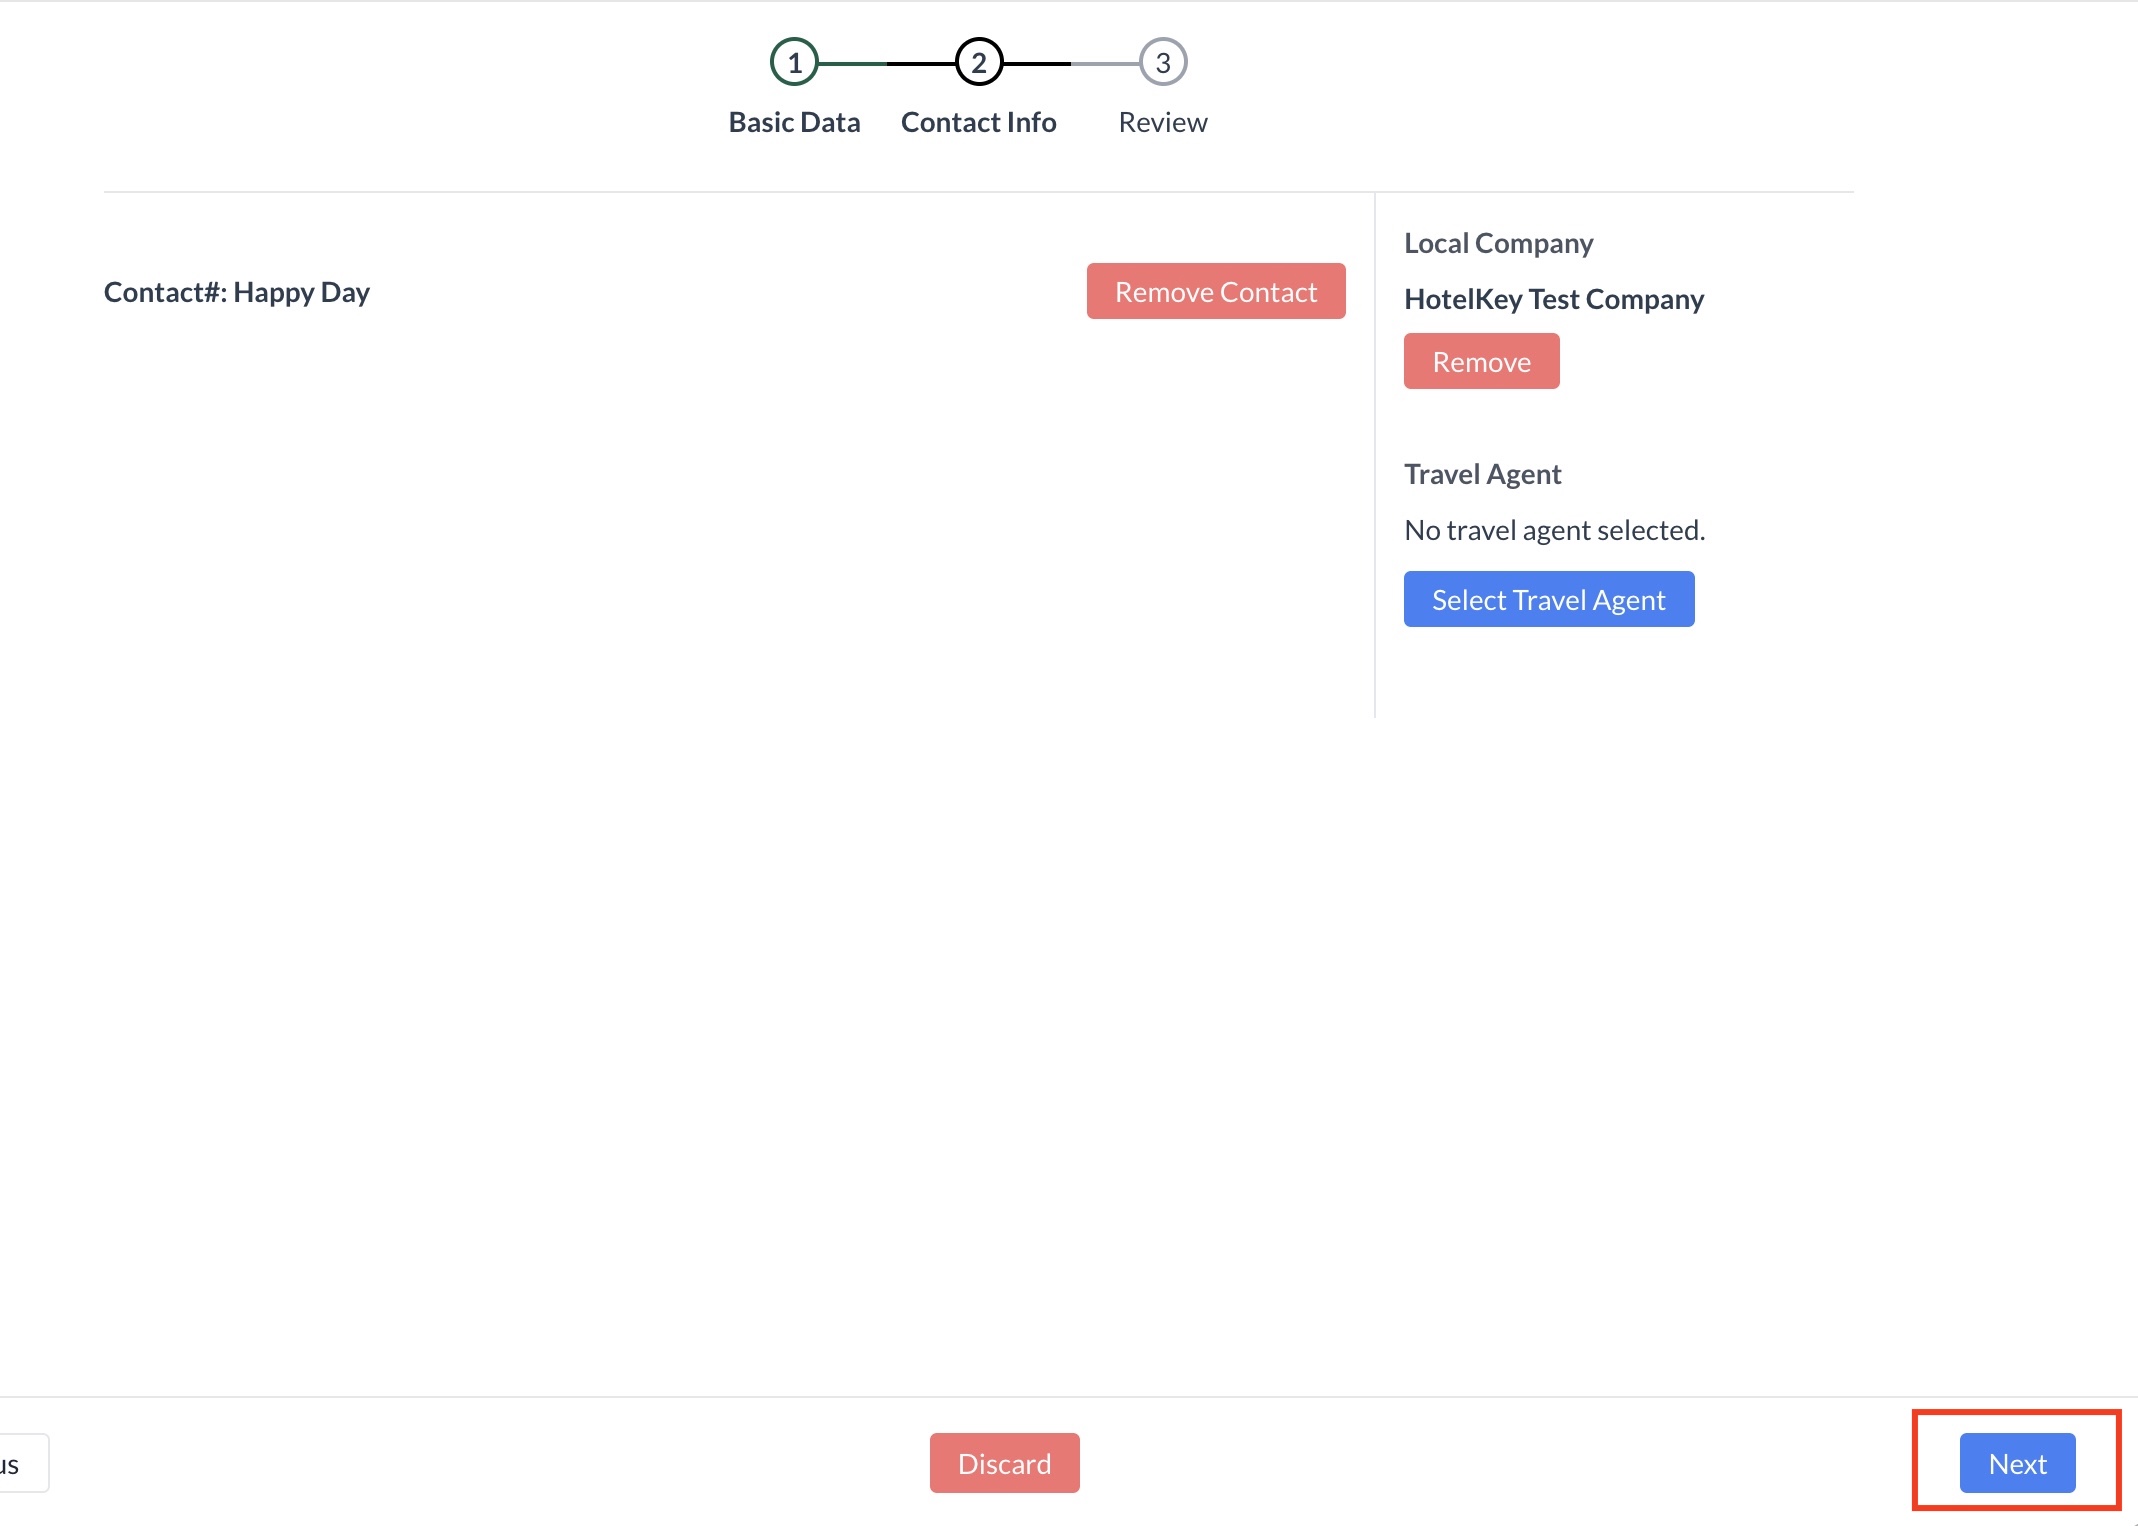Click step 1 circle in wizard

[x=794, y=63]
